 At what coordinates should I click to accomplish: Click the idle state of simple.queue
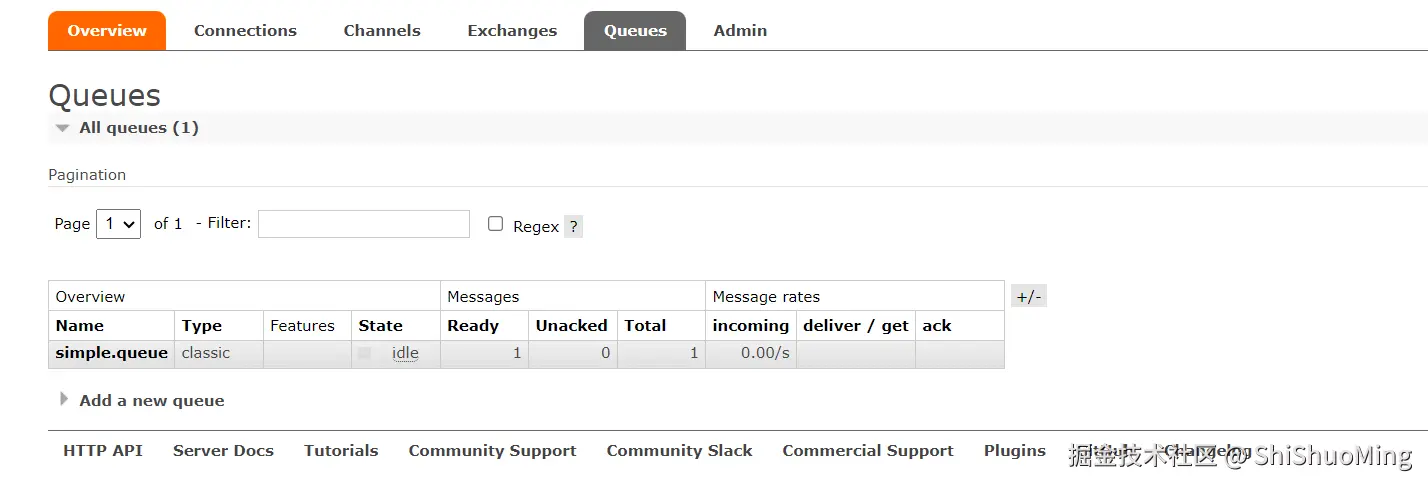pyautogui.click(x=405, y=353)
